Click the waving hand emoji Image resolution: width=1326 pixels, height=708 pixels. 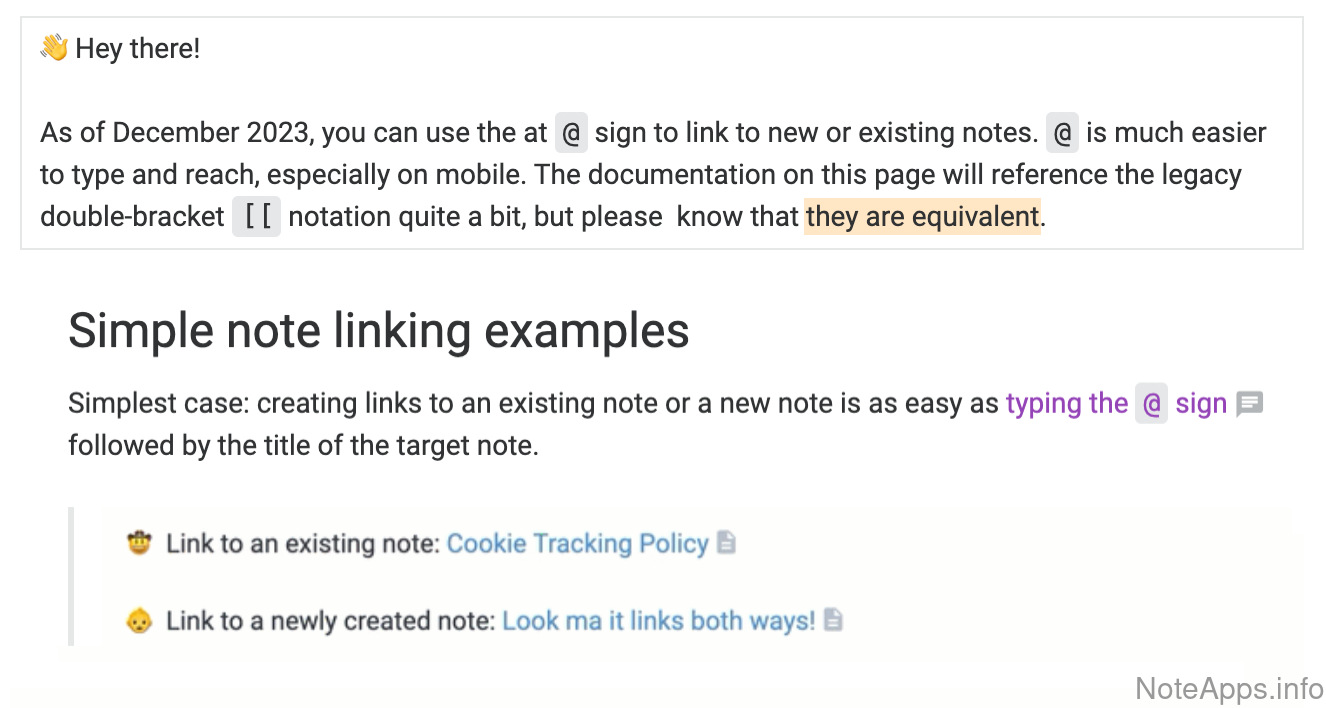point(54,48)
